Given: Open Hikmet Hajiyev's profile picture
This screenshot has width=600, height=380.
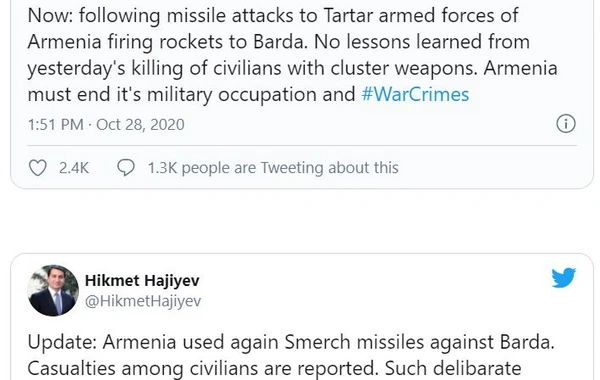Looking at the screenshot, I should click(x=53, y=290).
